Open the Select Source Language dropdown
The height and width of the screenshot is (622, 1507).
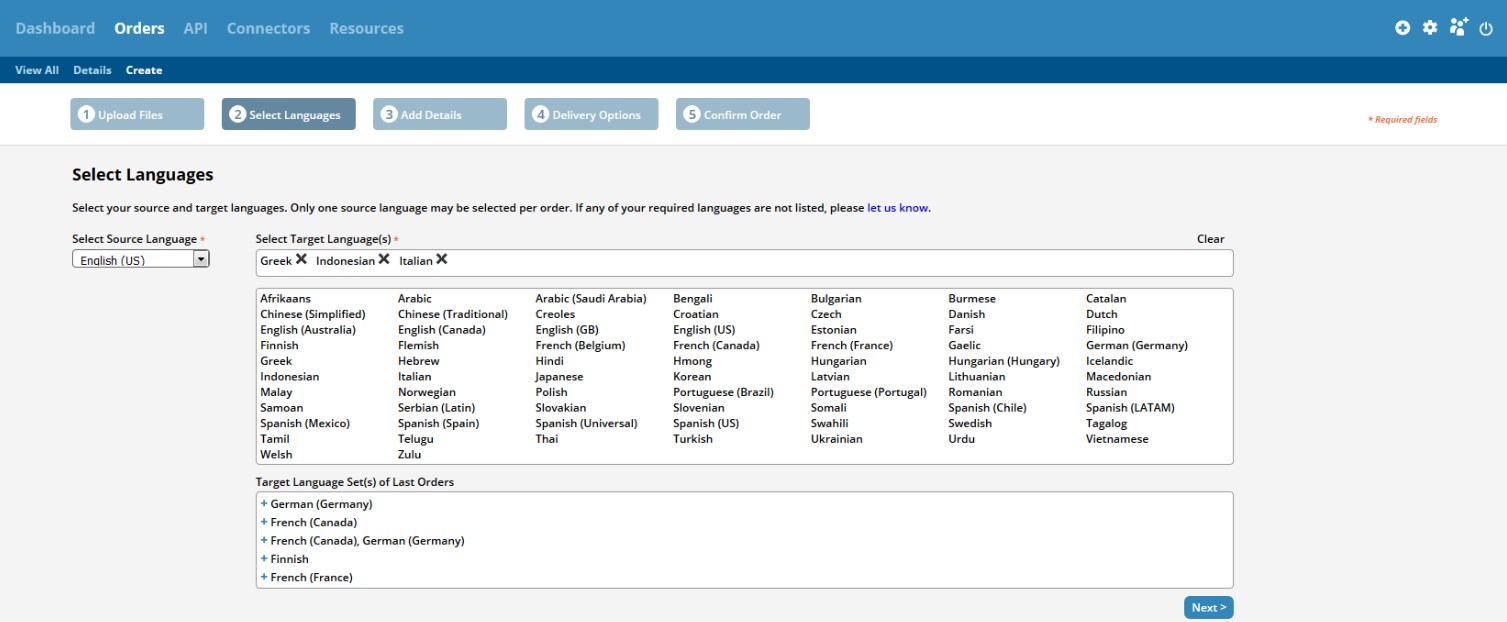tap(201, 260)
